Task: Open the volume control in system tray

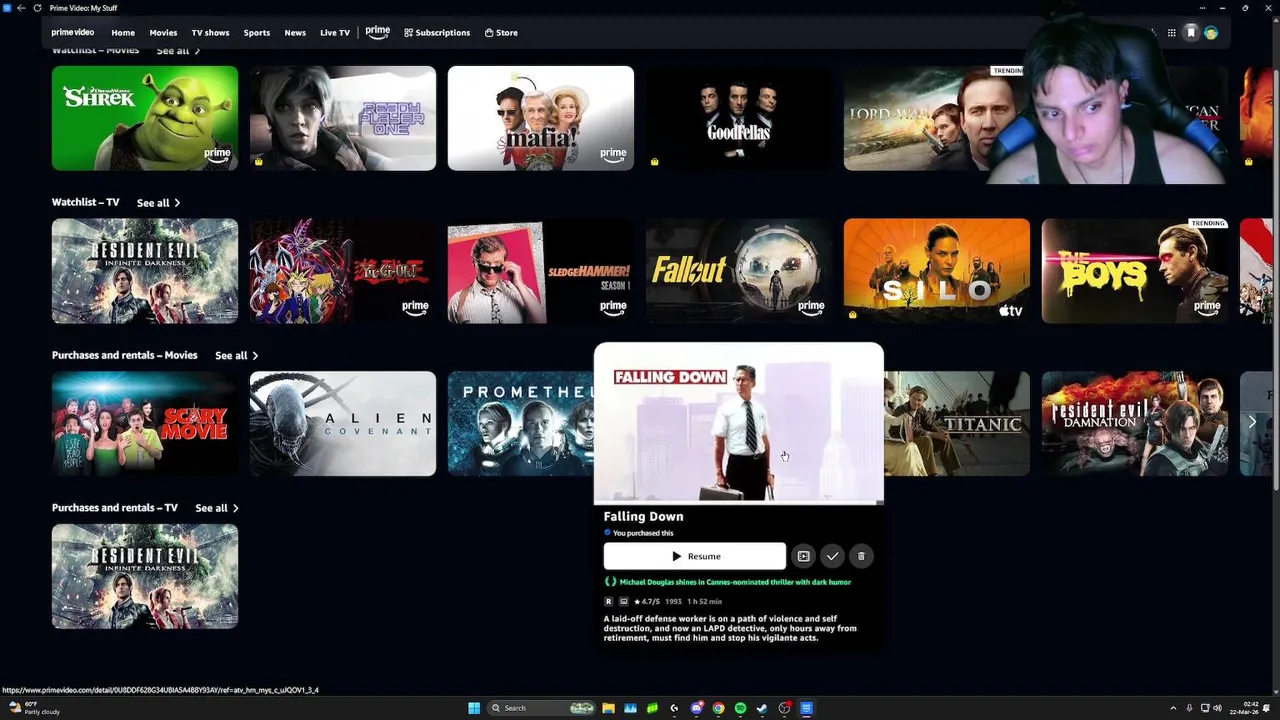Action: (x=1217, y=708)
